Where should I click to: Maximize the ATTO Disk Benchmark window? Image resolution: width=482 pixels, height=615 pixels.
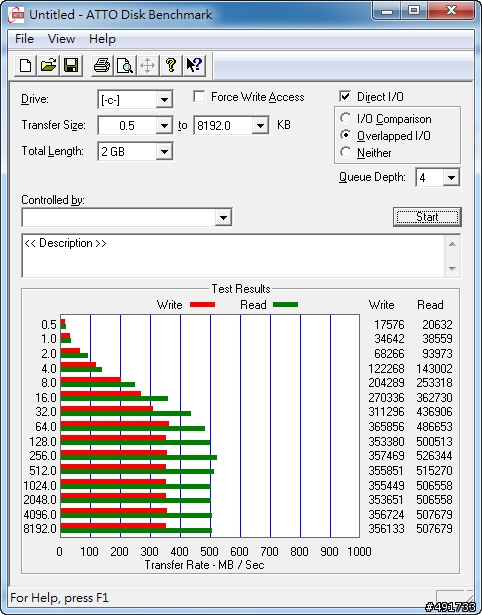tap(414, 11)
